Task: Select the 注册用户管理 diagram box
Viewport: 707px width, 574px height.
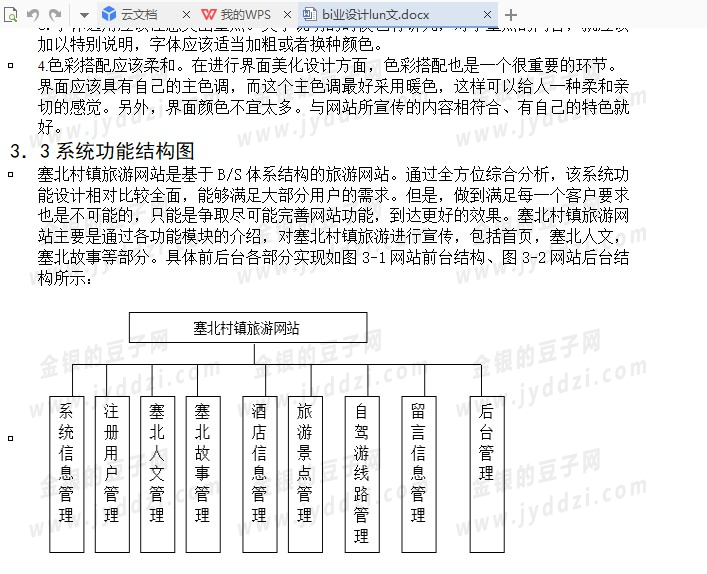Action: coord(112,474)
